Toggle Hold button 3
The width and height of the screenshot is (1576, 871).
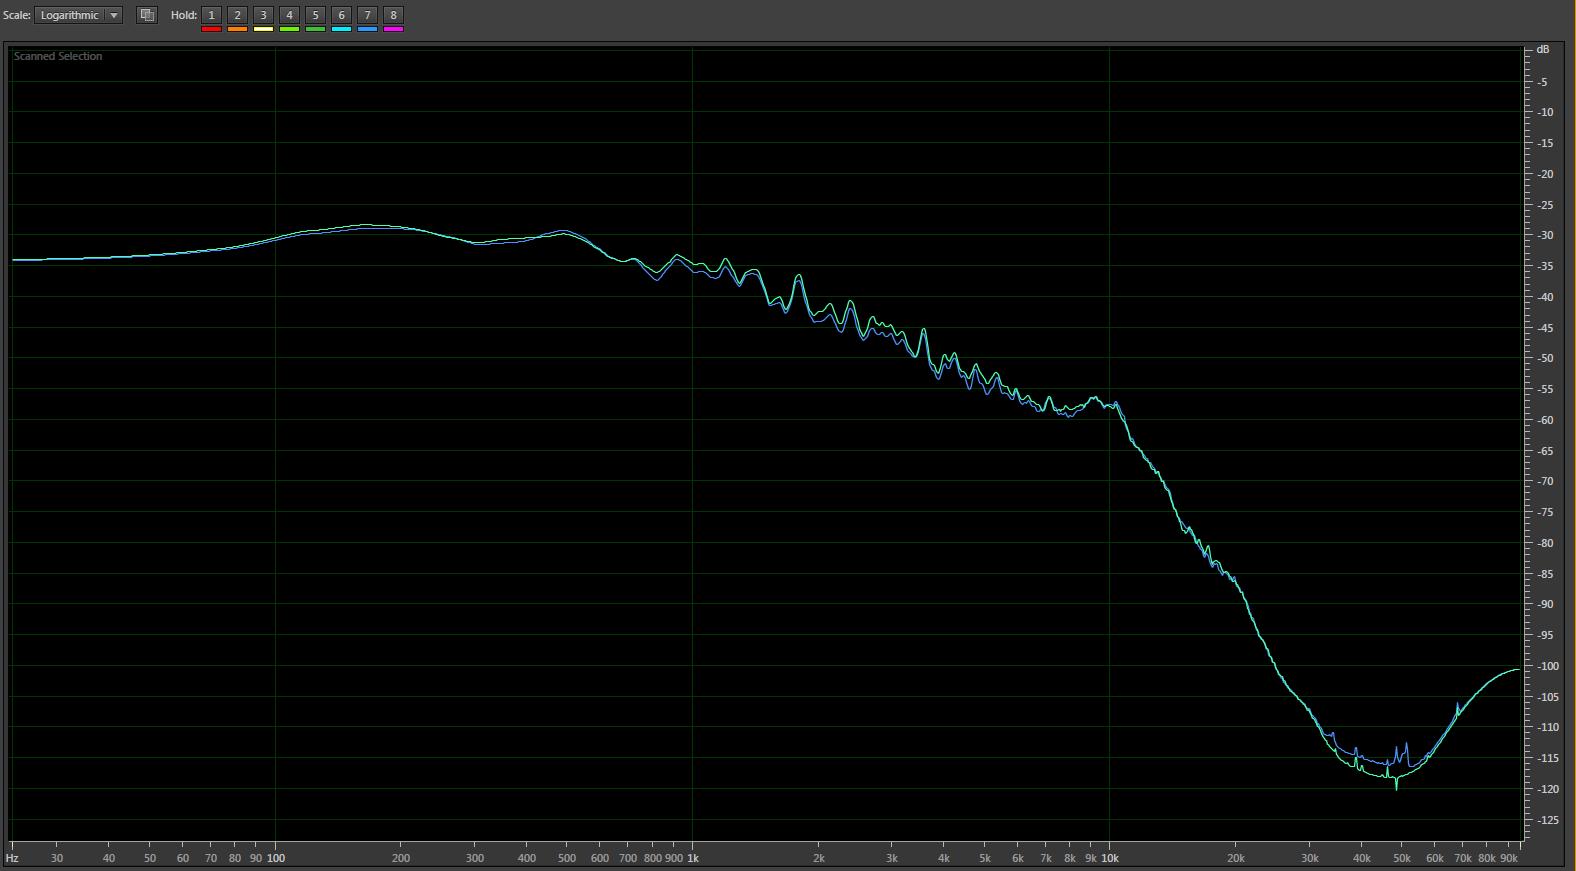coord(263,15)
